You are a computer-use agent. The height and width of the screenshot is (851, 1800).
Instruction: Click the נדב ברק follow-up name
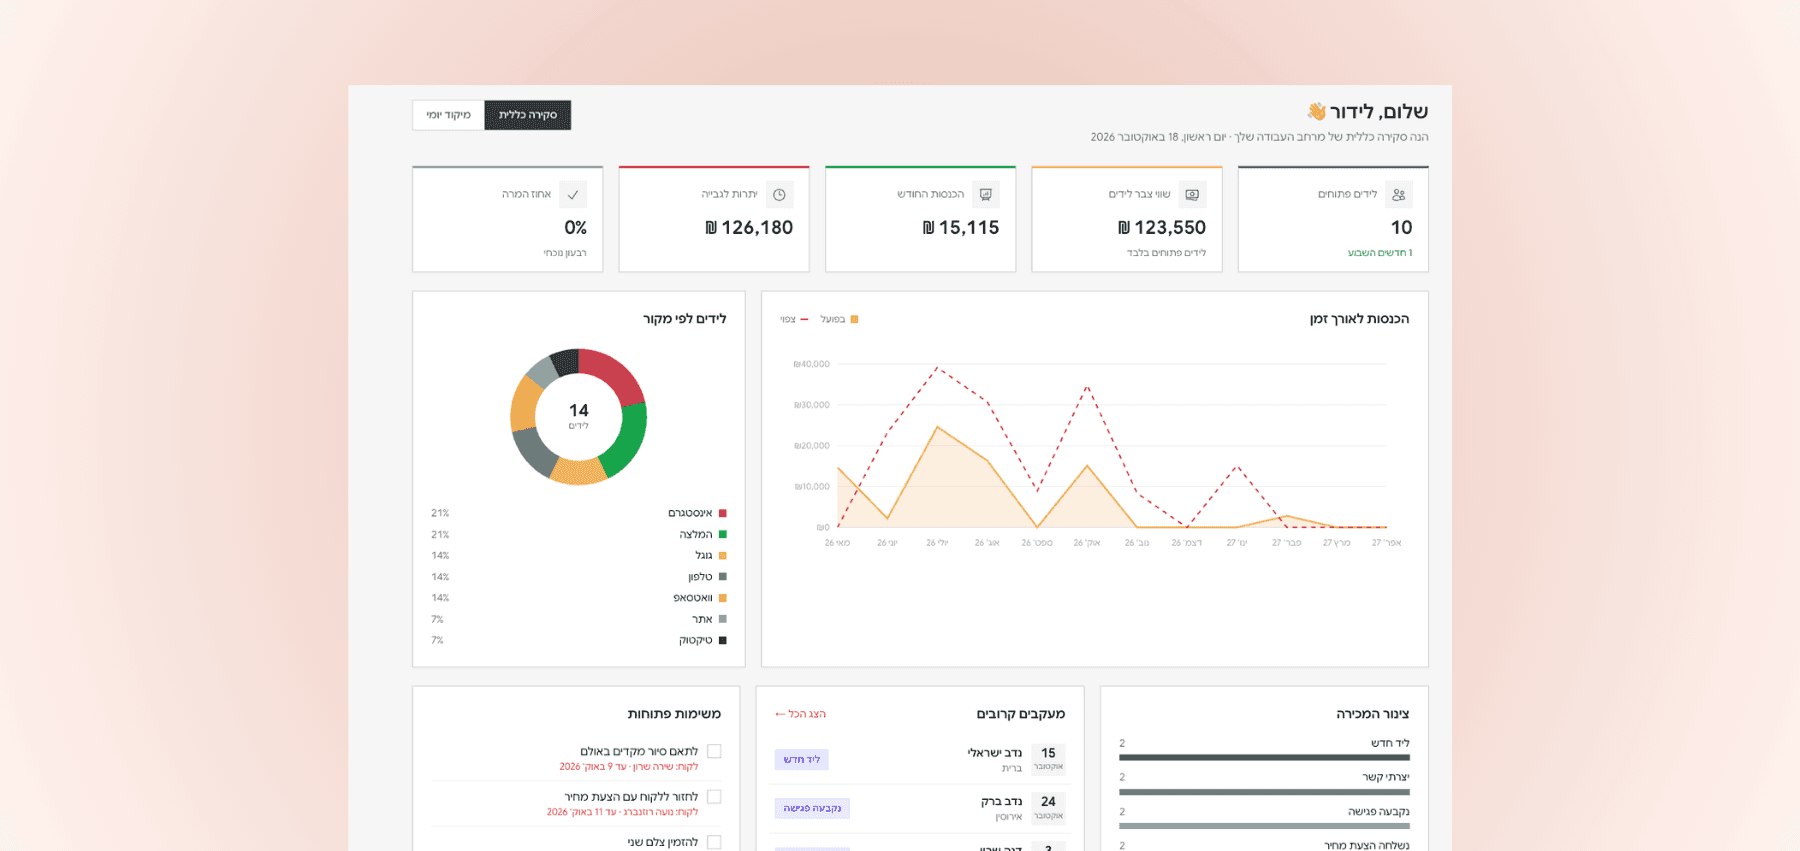[1001, 801]
